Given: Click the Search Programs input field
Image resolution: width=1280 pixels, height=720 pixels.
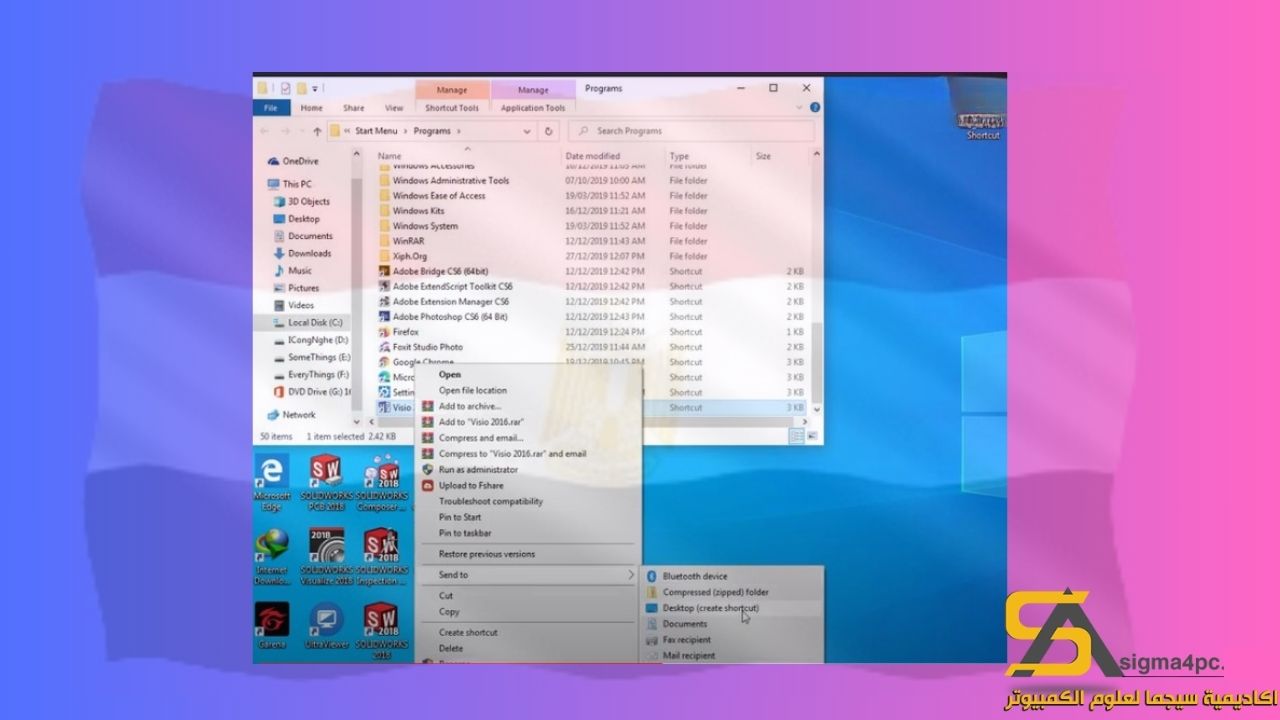Looking at the screenshot, I should click(x=691, y=131).
